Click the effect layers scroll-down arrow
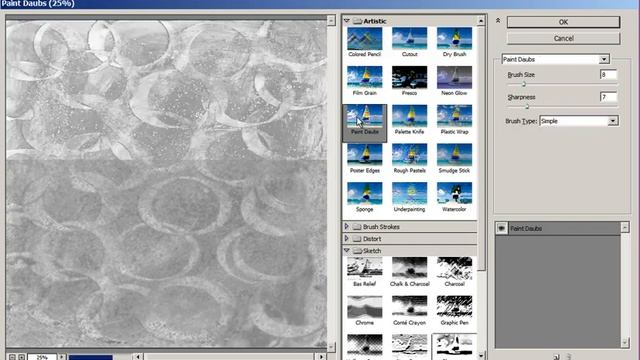 coord(625,343)
